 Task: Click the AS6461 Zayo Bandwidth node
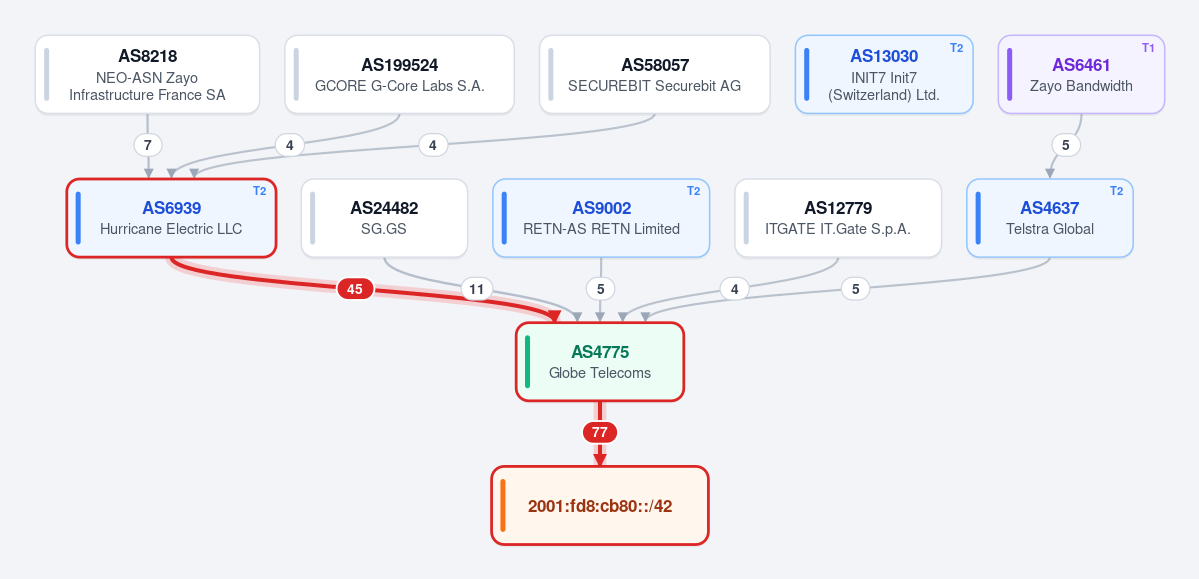coord(1081,74)
